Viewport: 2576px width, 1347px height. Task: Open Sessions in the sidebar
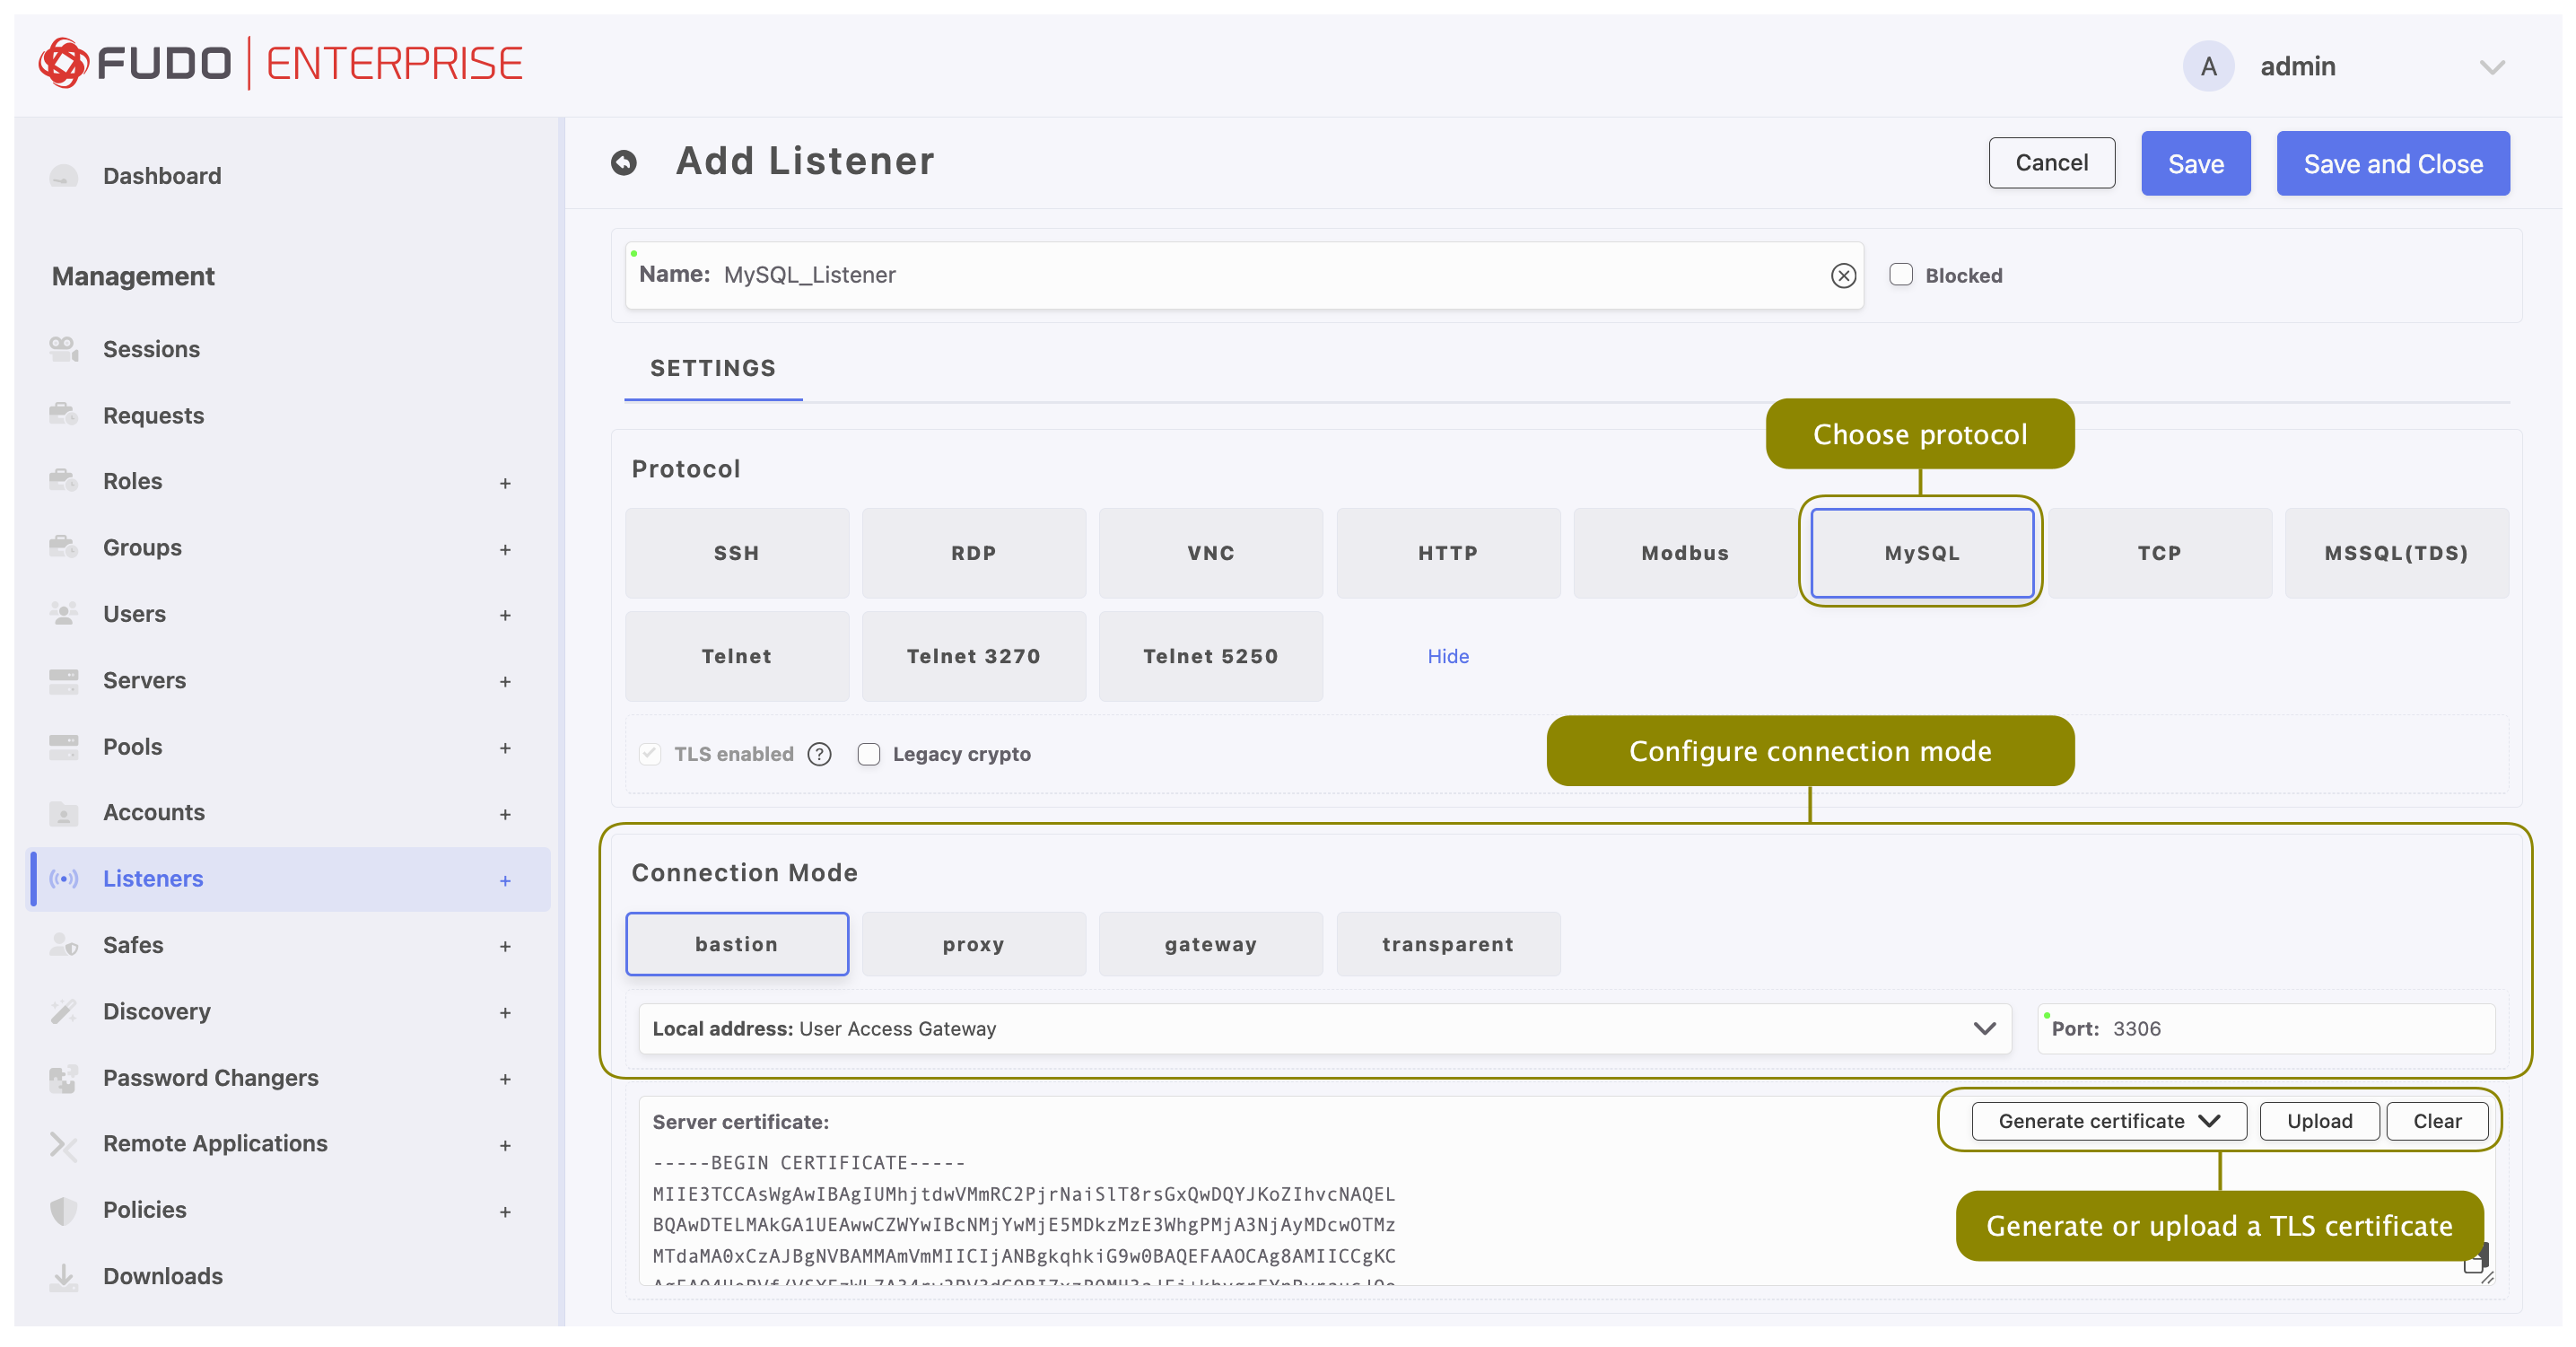pyautogui.click(x=151, y=349)
